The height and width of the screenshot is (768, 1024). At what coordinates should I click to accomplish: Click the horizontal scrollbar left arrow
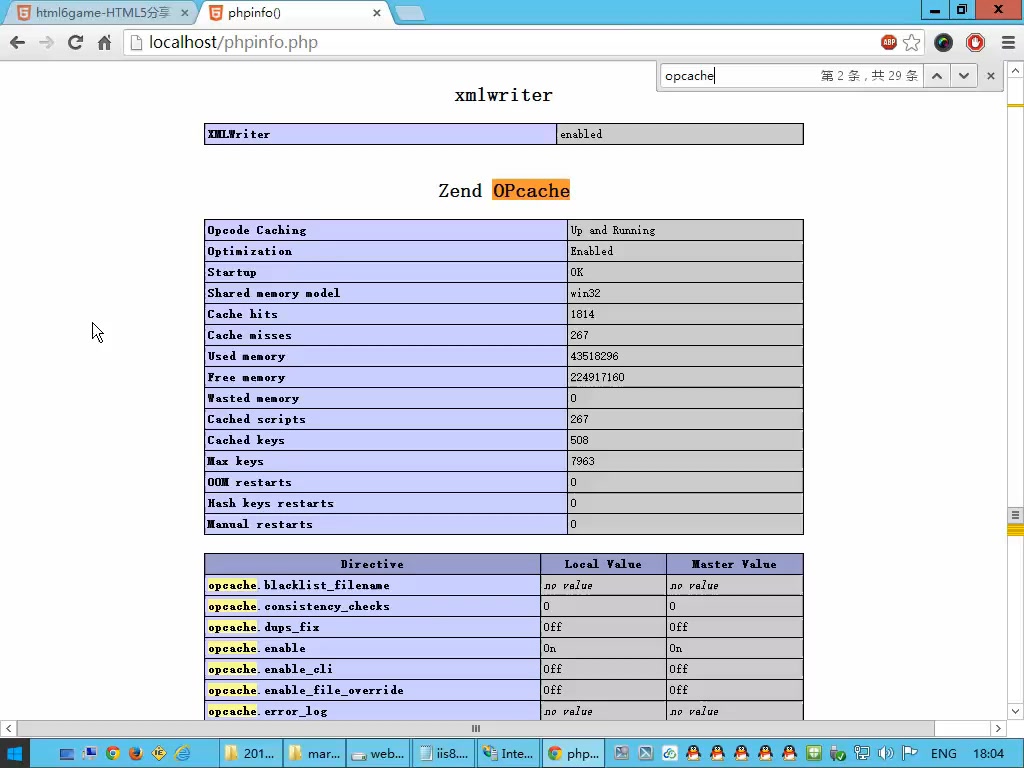point(8,728)
